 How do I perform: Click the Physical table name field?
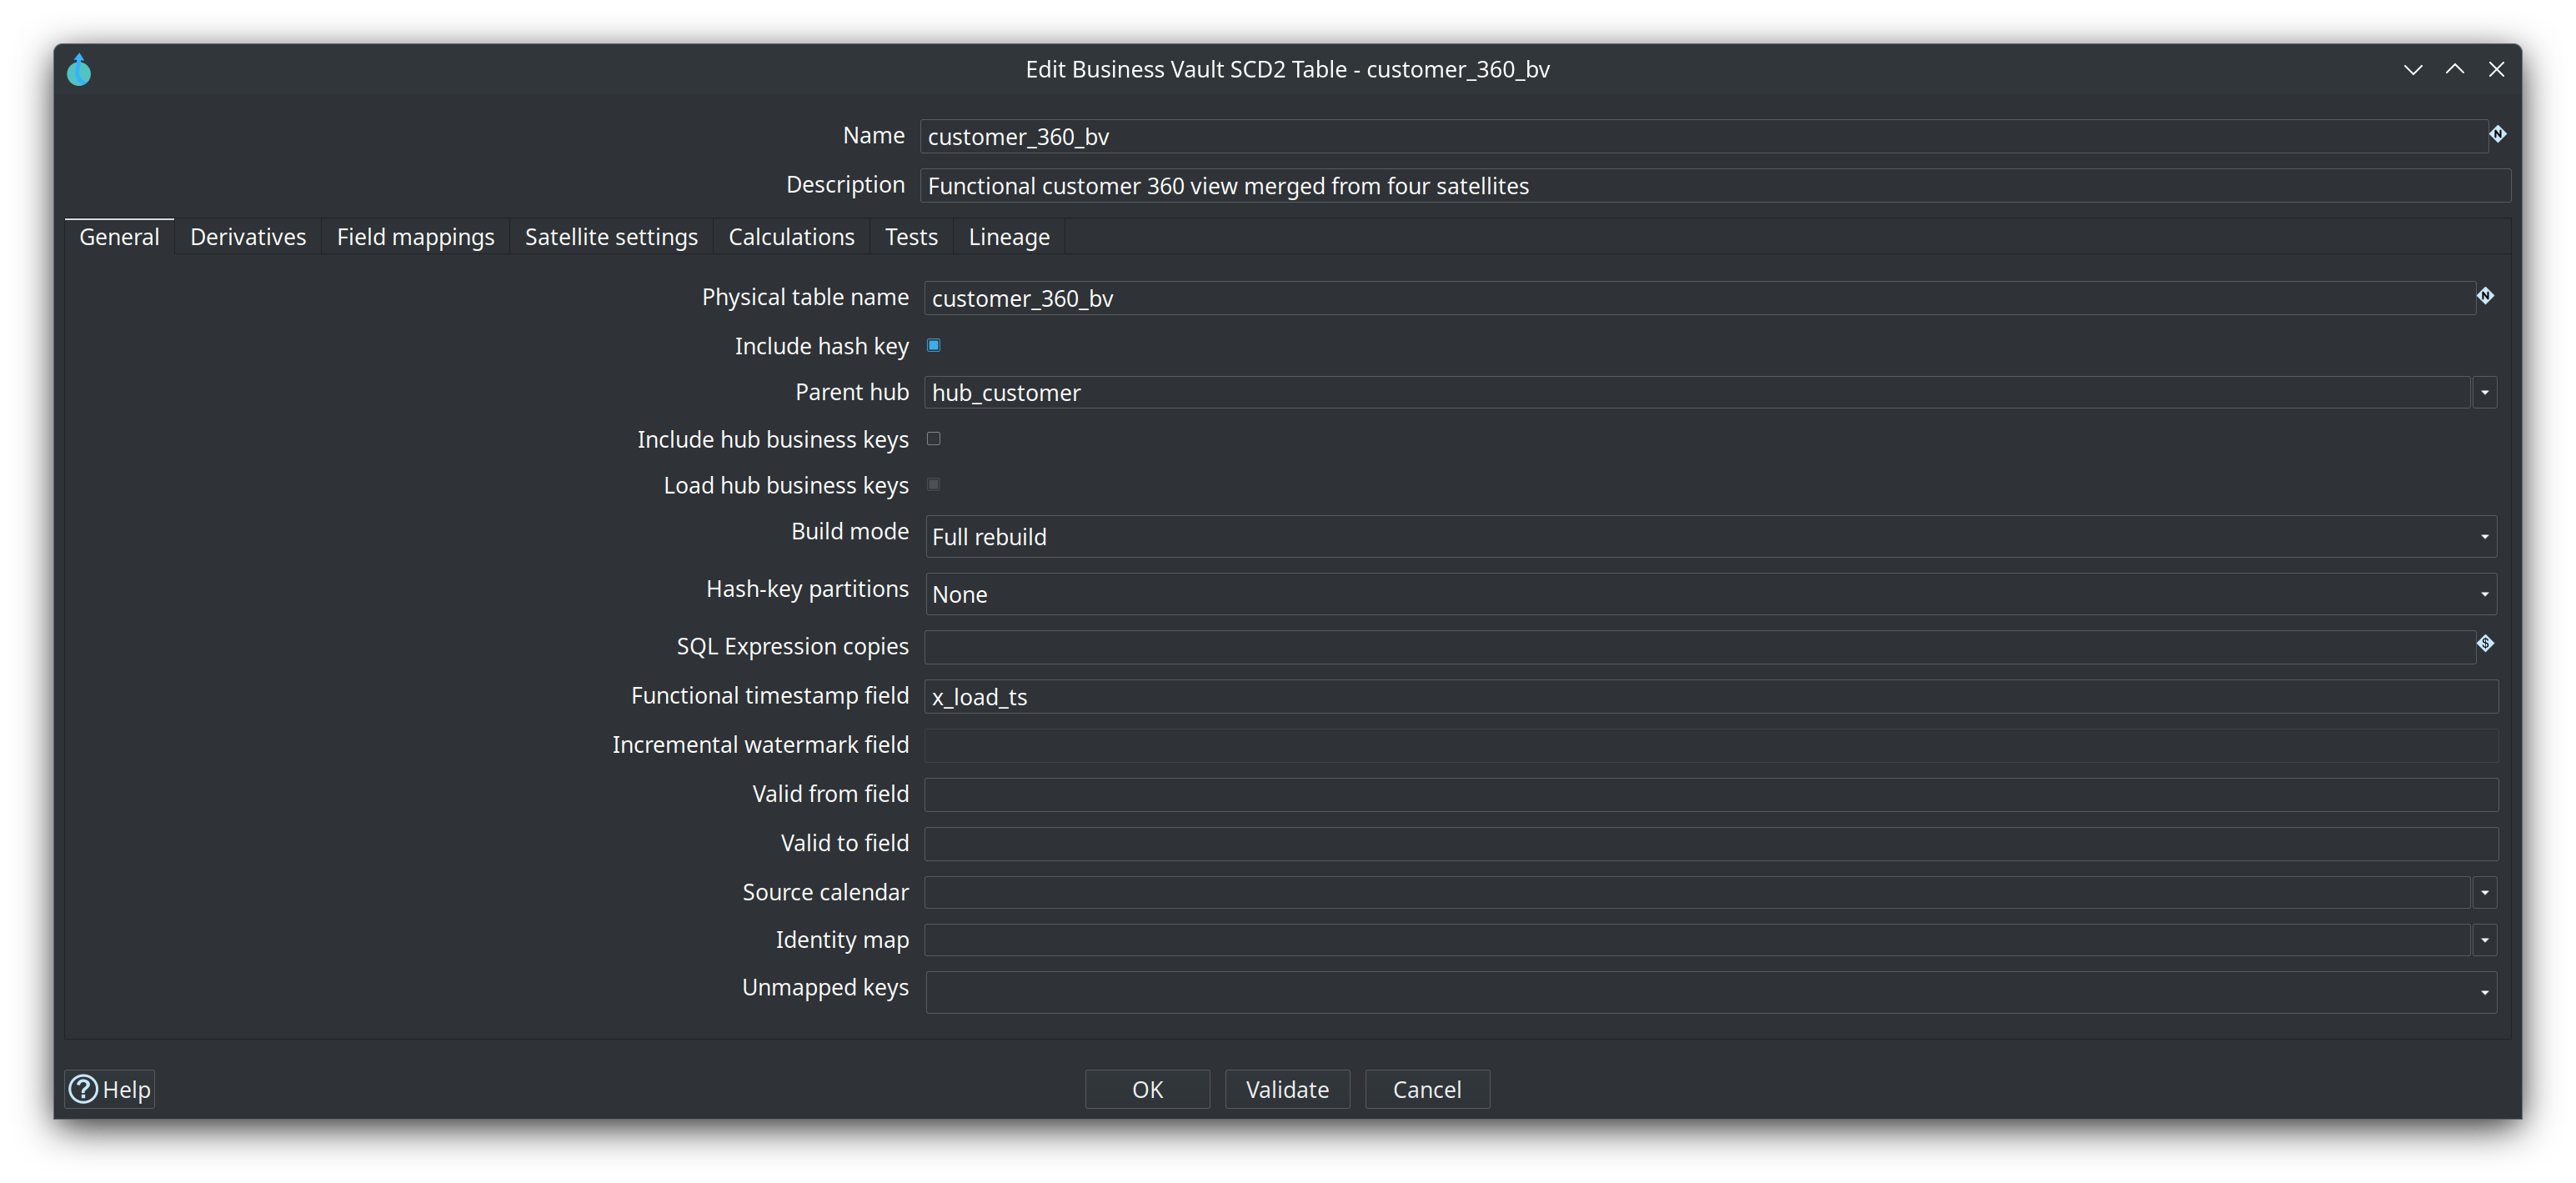(x=1699, y=298)
